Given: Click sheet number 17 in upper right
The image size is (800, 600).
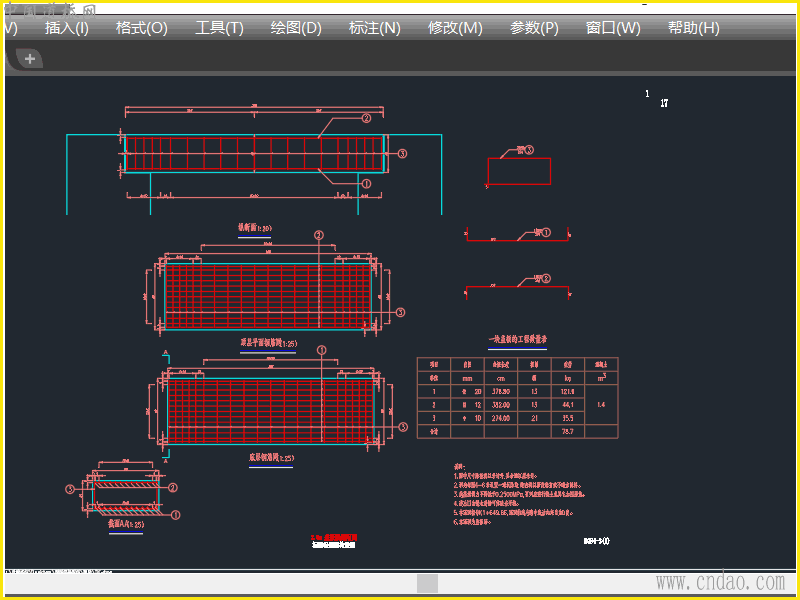Looking at the screenshot, I should (664, 103).
